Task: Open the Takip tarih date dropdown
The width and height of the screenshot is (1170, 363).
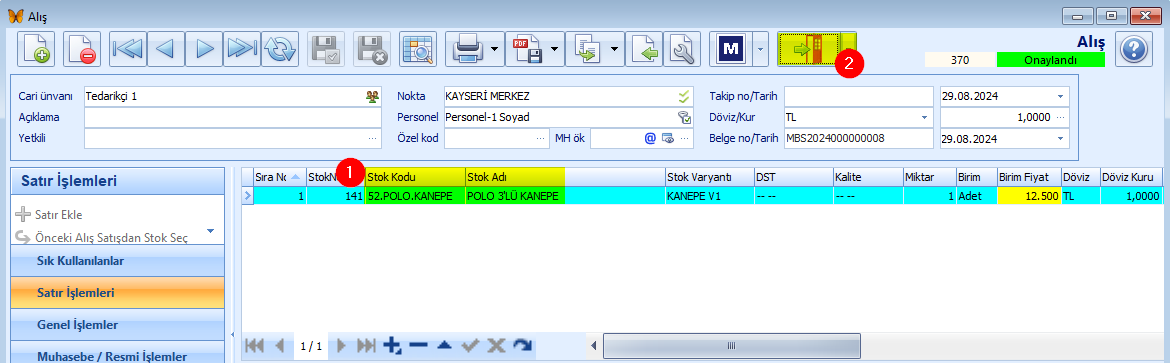Action: pos(1060,96)
